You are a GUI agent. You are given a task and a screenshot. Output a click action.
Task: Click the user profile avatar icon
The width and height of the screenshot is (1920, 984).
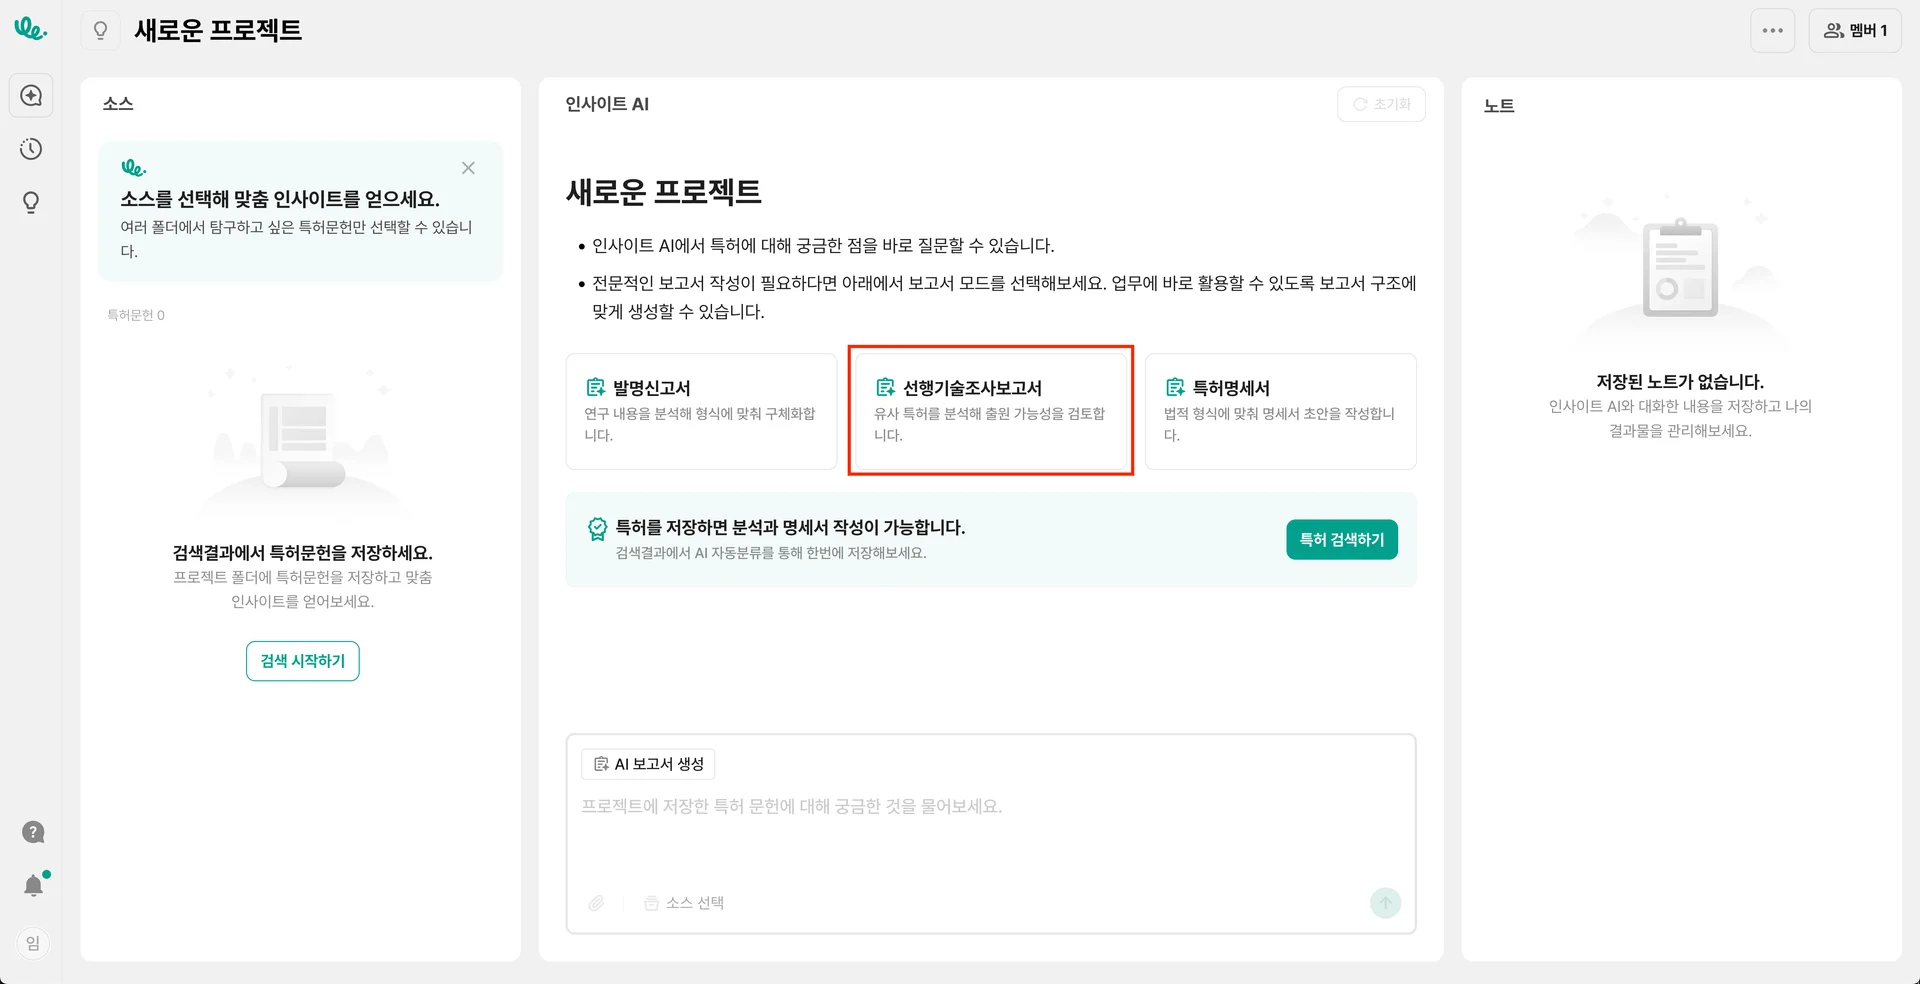coord(33,943)
